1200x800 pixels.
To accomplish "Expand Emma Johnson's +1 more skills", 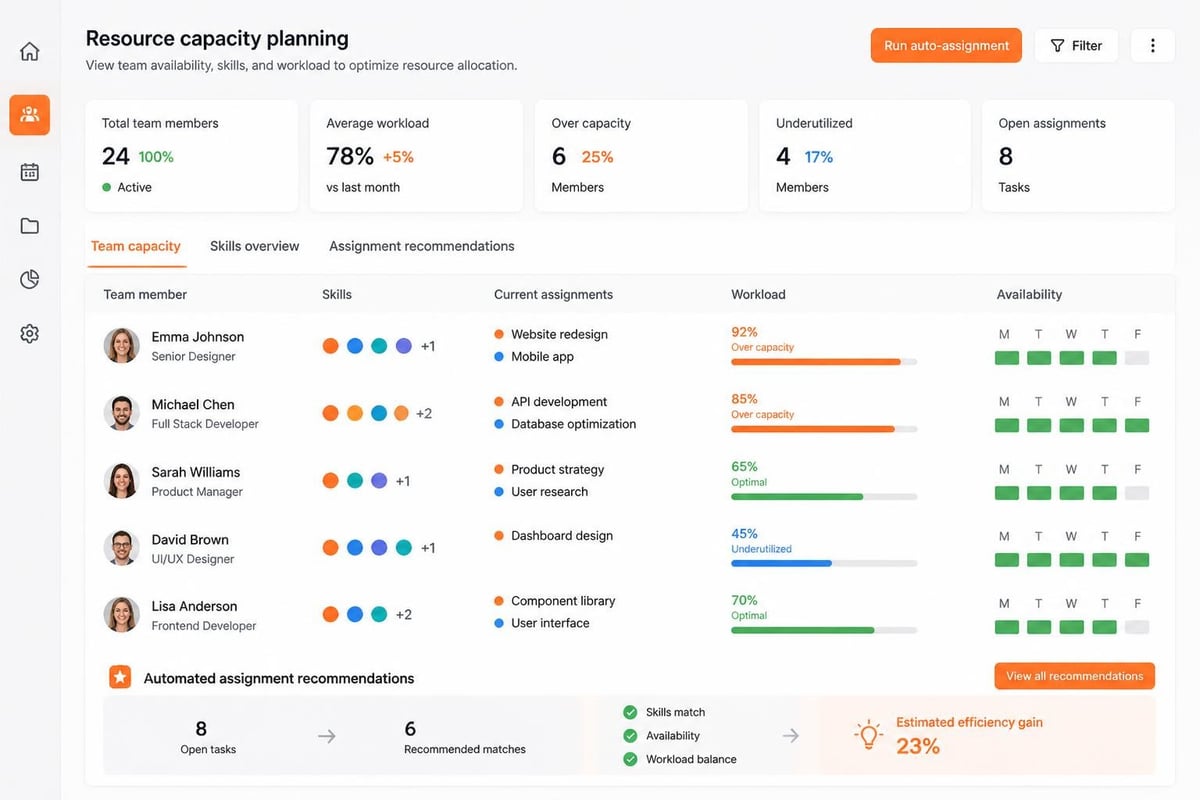I will click(x=428, y=346).
